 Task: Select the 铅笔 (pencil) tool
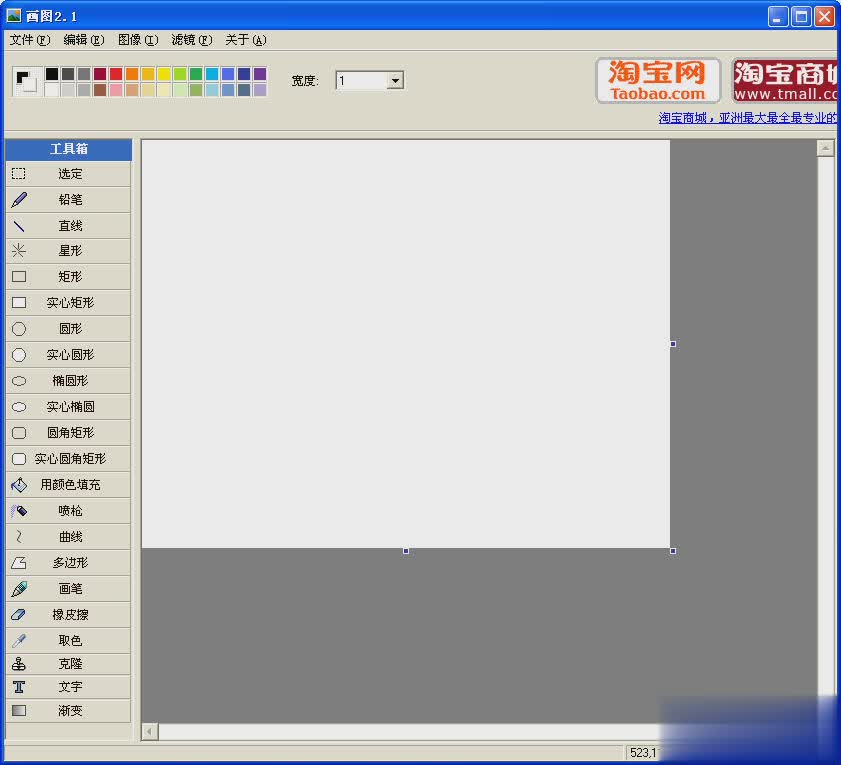(x=68, y=199)
